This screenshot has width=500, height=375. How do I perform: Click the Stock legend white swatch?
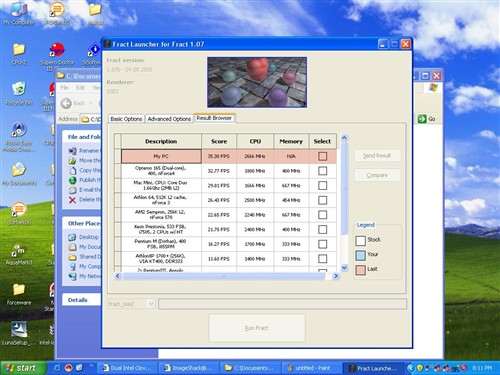click(x=360, y=241)
